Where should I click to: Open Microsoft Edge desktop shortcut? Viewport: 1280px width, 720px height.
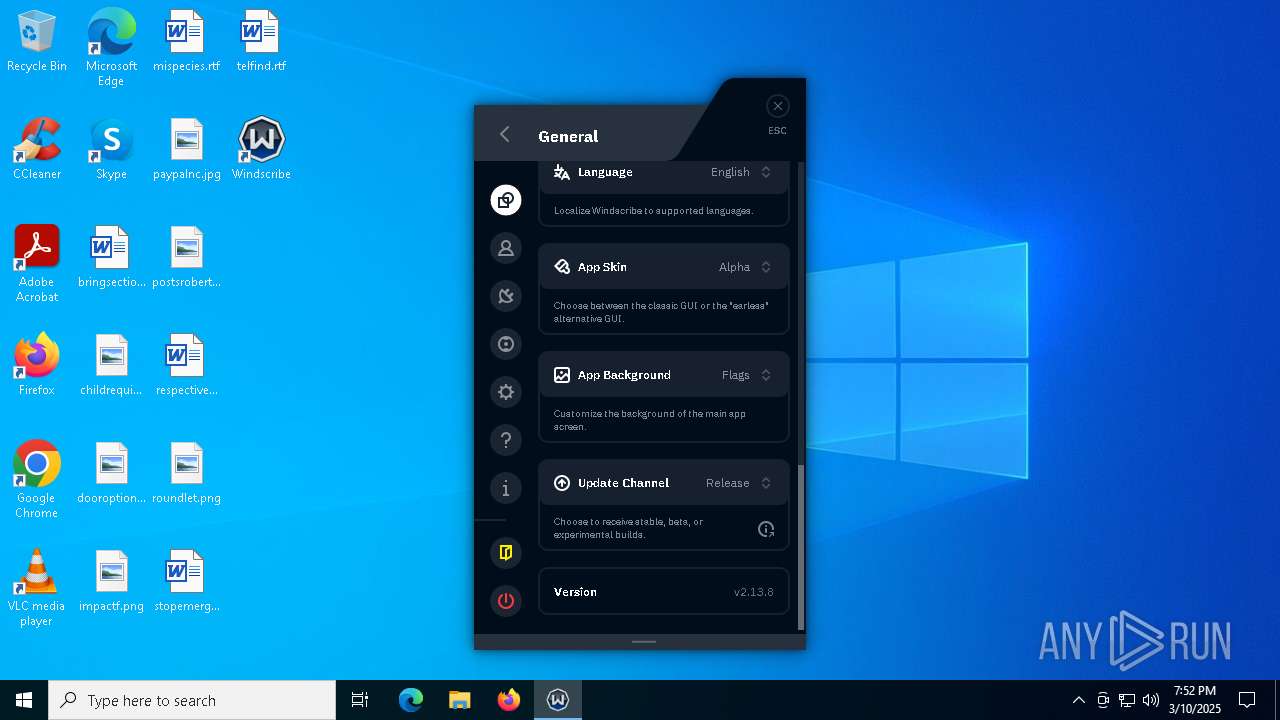pos(111,48)
